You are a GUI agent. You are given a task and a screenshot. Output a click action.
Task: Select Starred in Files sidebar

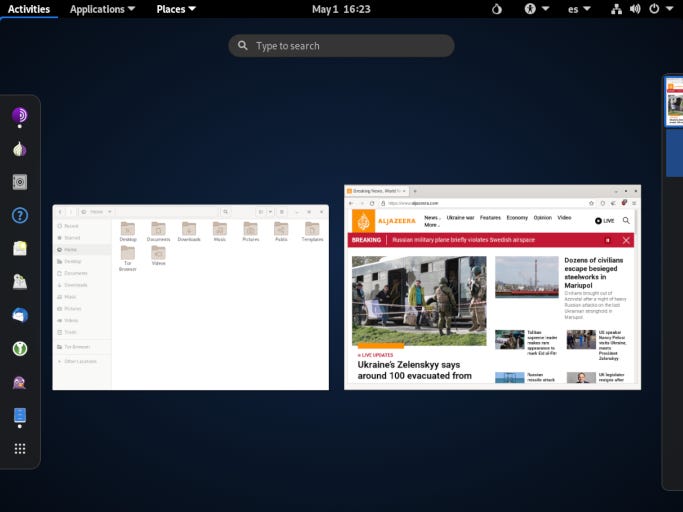72,238
